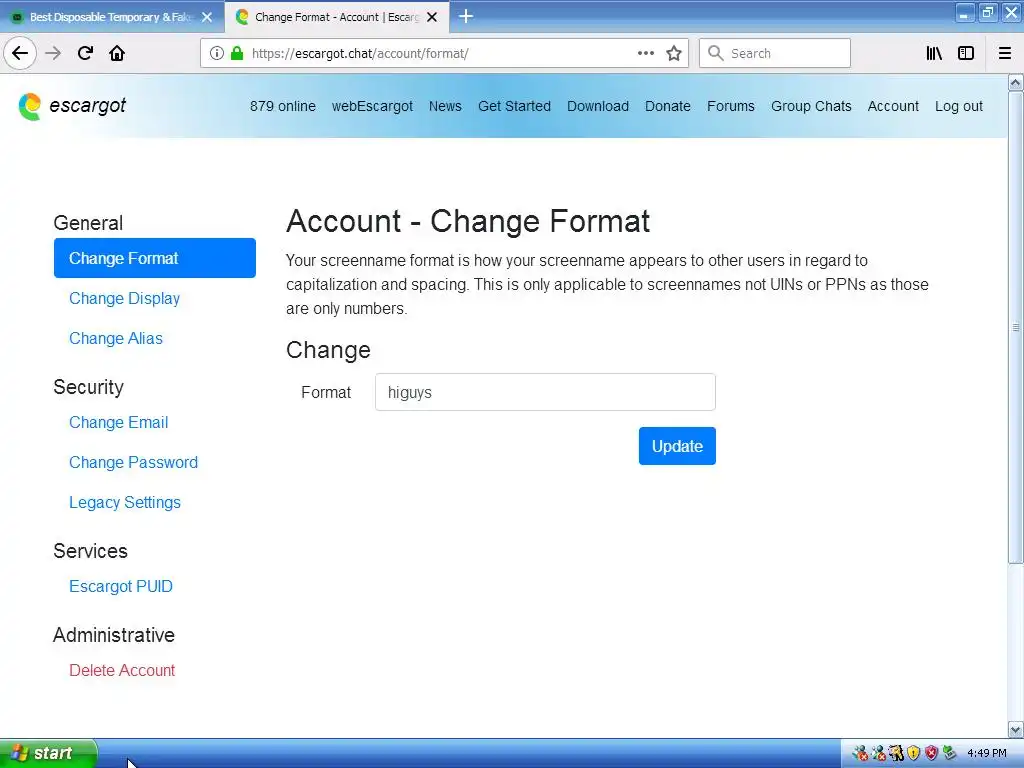The height and width of the screenshot is (768, 1024).
Task: Go to the browser home page icon
Action: [x=117, y=53]
